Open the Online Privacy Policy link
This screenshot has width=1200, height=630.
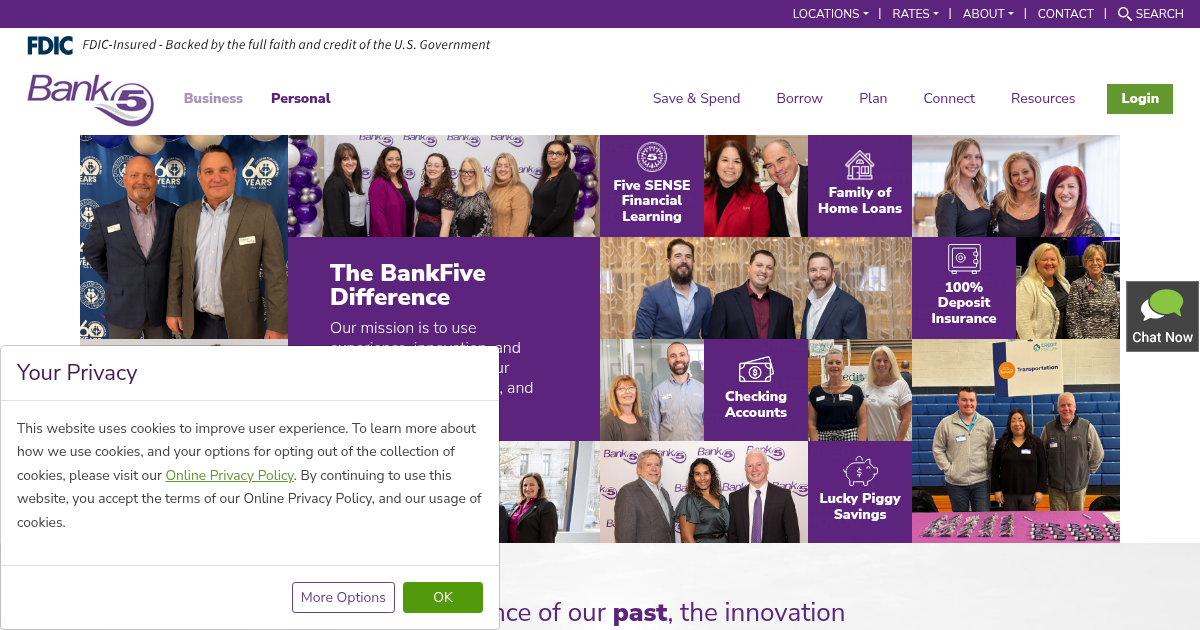pos(229,475)
